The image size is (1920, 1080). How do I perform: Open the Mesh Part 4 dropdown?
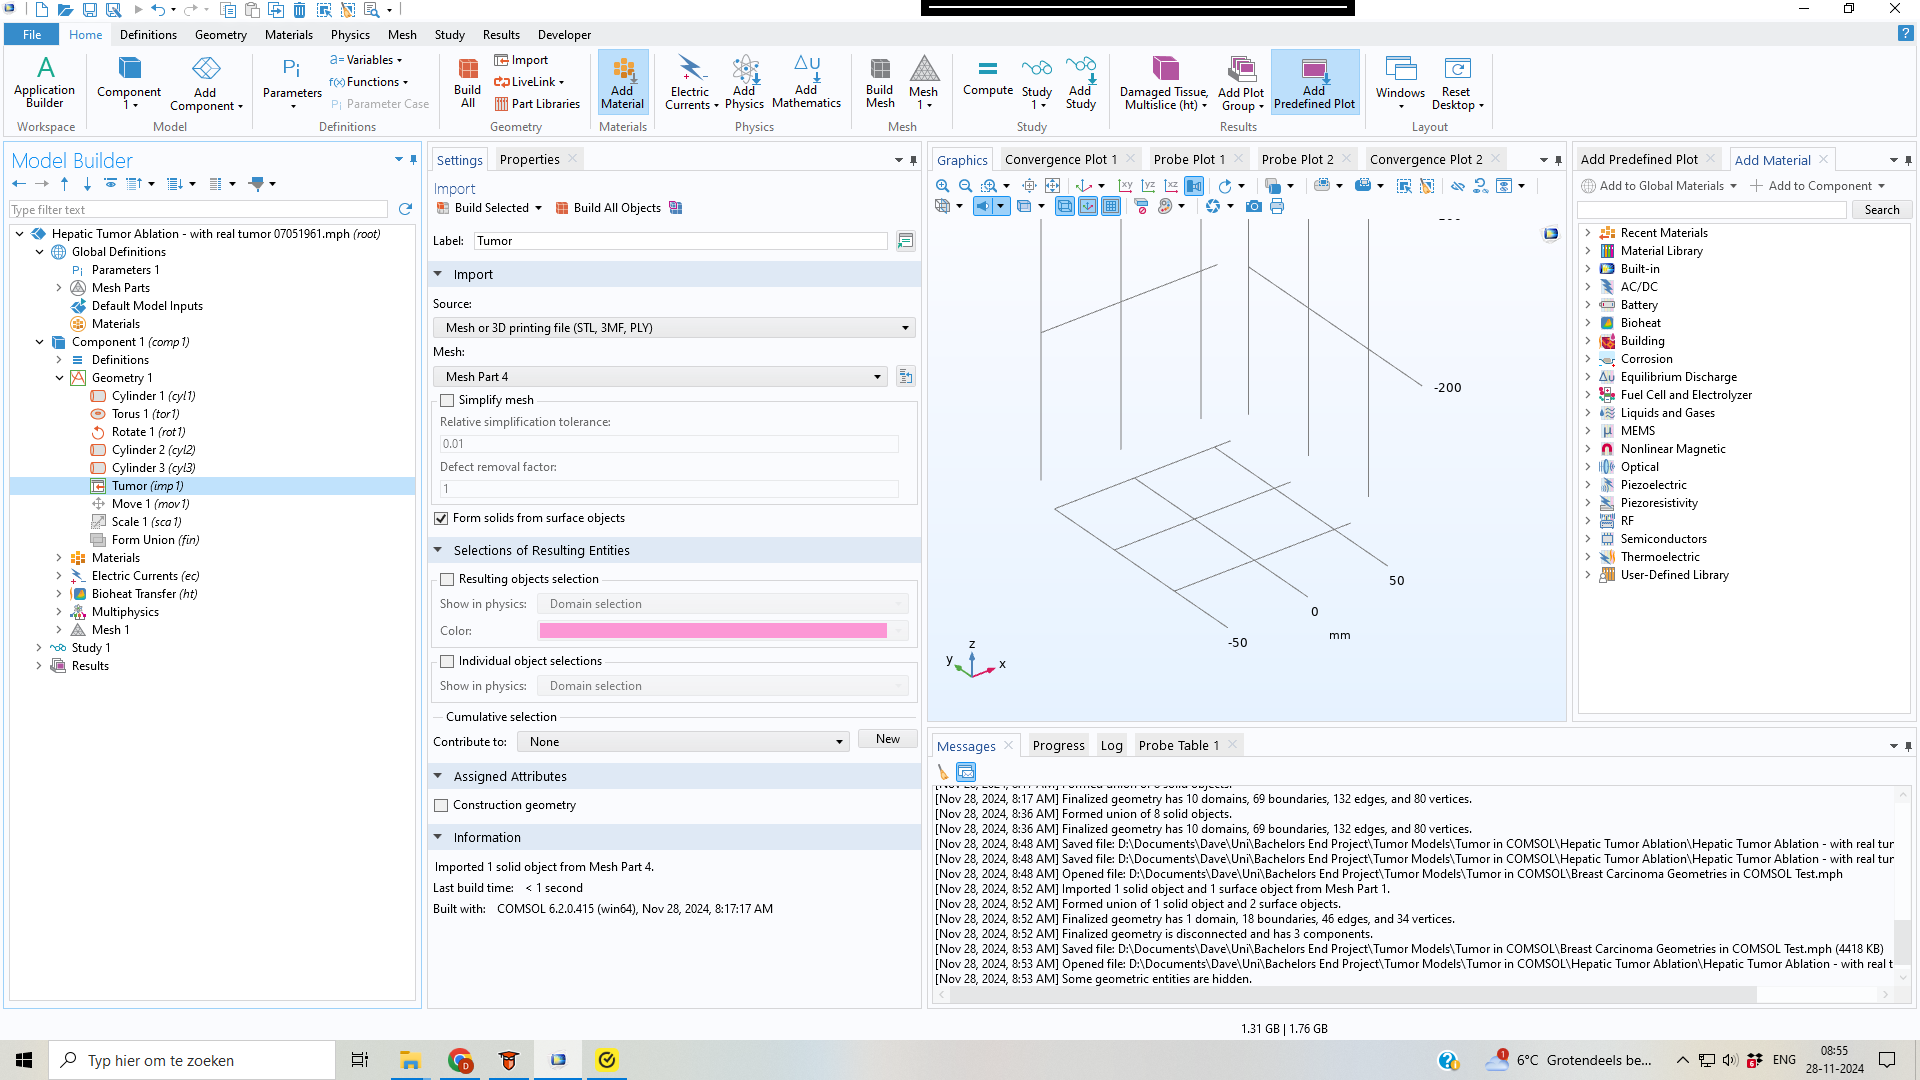tap(660, 377)
